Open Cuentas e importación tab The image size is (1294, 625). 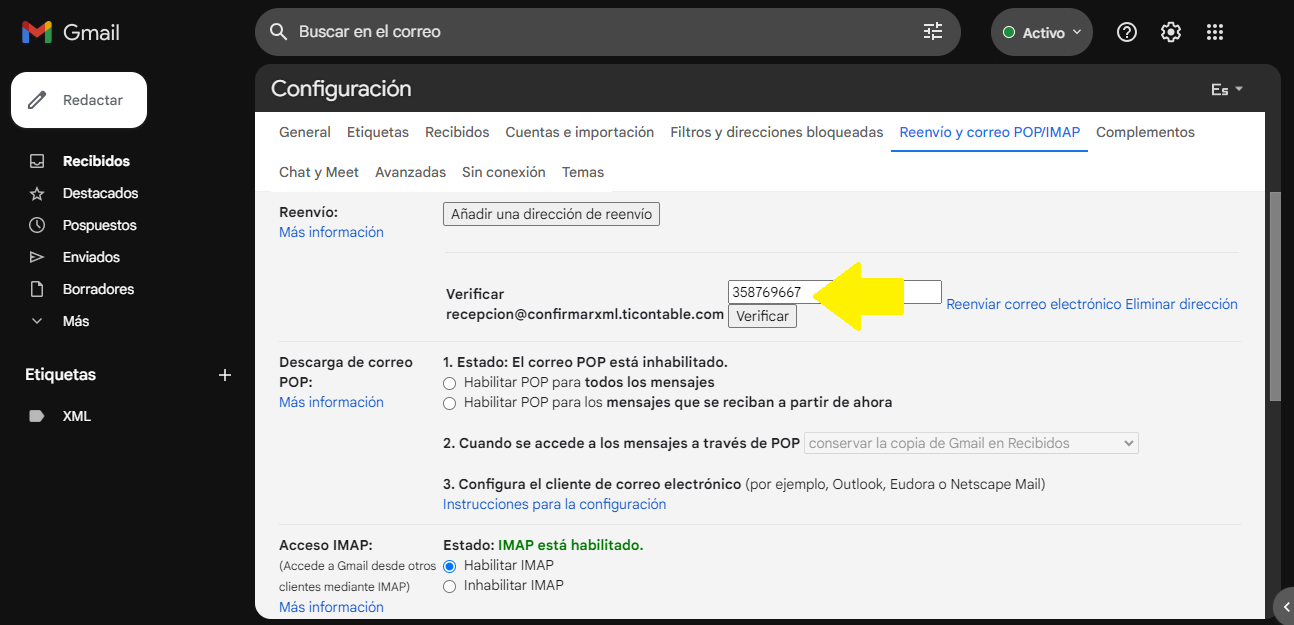pyautogui.click(x=580, y=132)
